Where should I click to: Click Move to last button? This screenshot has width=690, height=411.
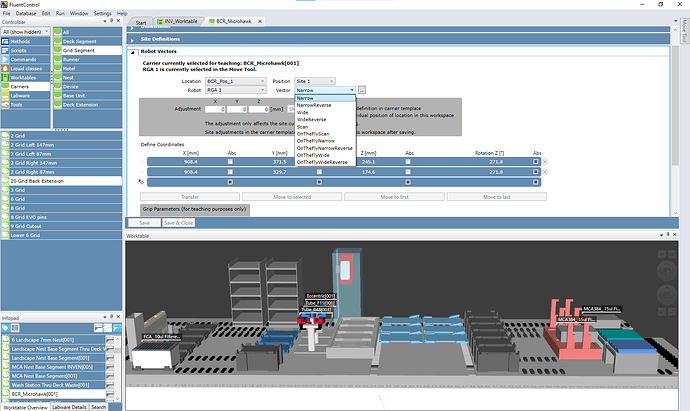497,197
